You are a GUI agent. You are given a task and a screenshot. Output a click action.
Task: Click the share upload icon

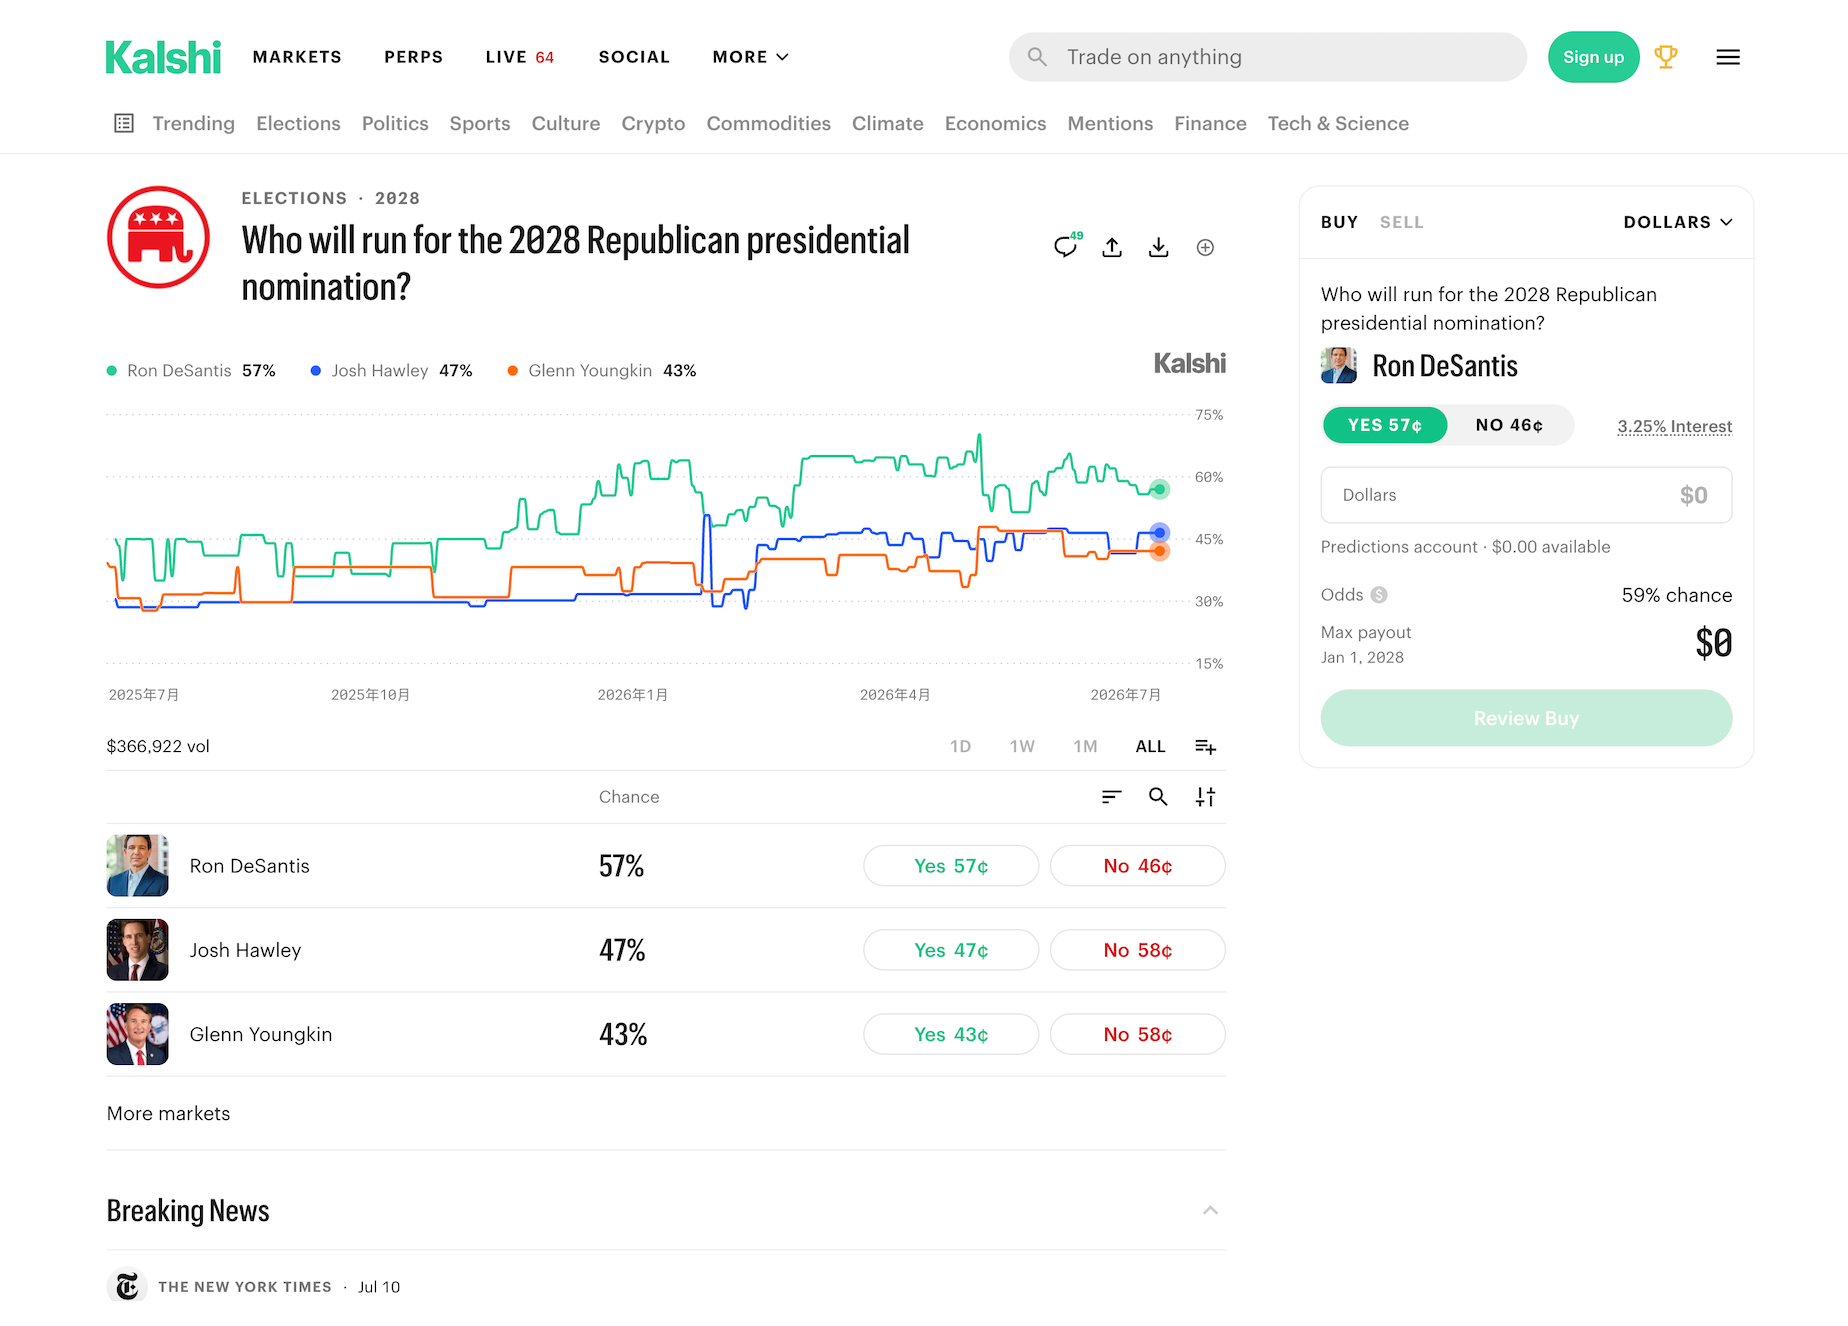[1112, 247]
